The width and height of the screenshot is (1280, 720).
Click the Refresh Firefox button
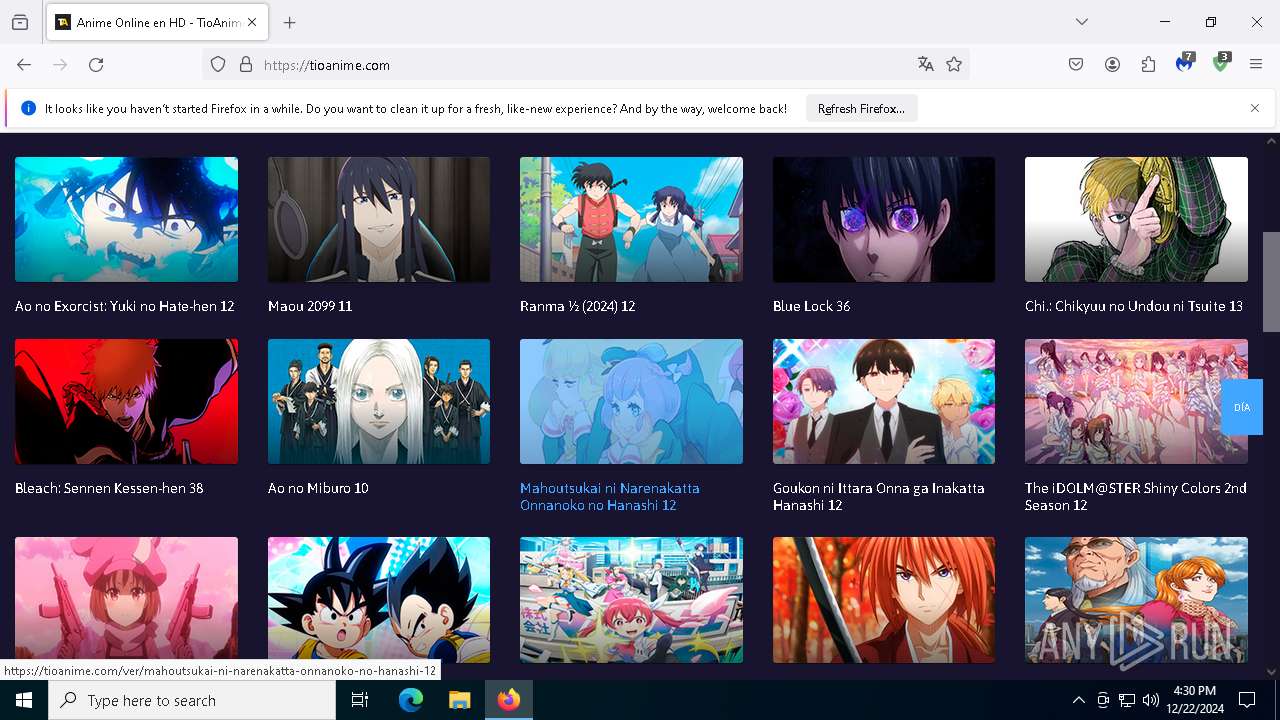(861, 108)
